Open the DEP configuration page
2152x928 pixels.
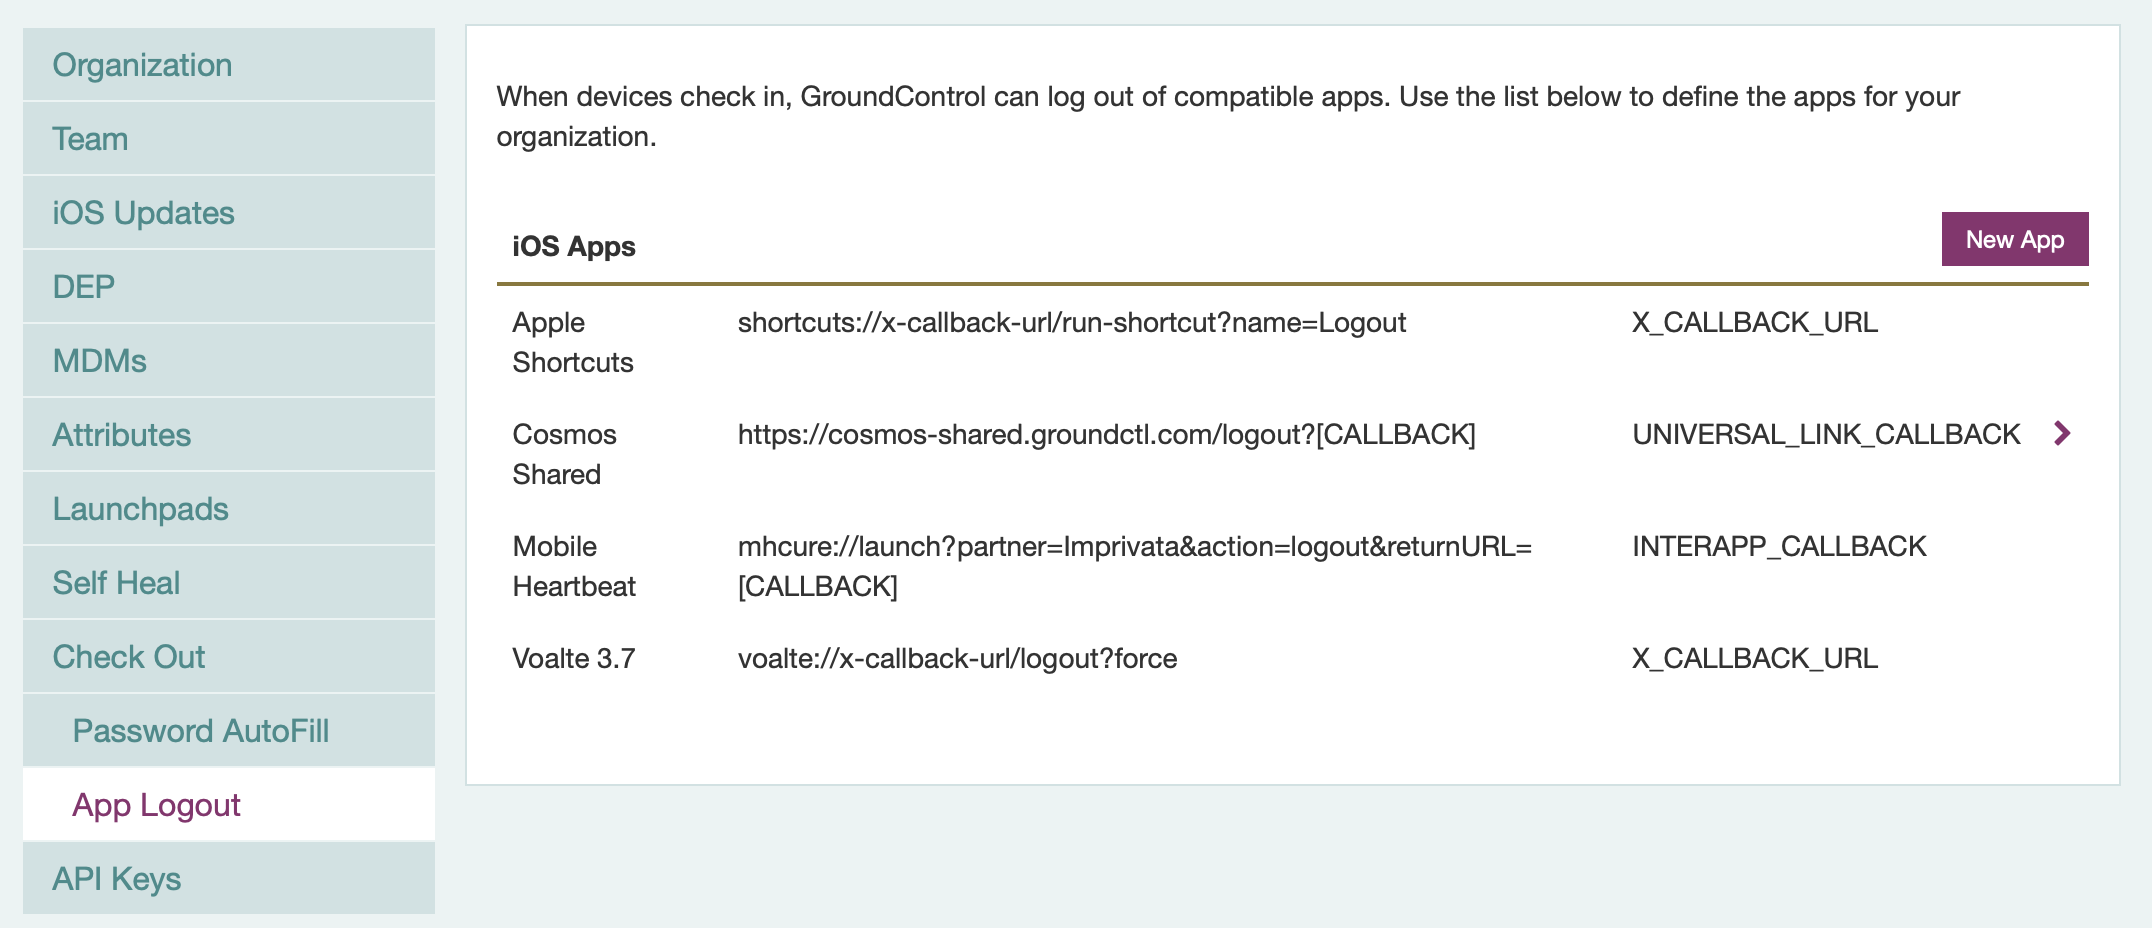click(x=84, y=286)
